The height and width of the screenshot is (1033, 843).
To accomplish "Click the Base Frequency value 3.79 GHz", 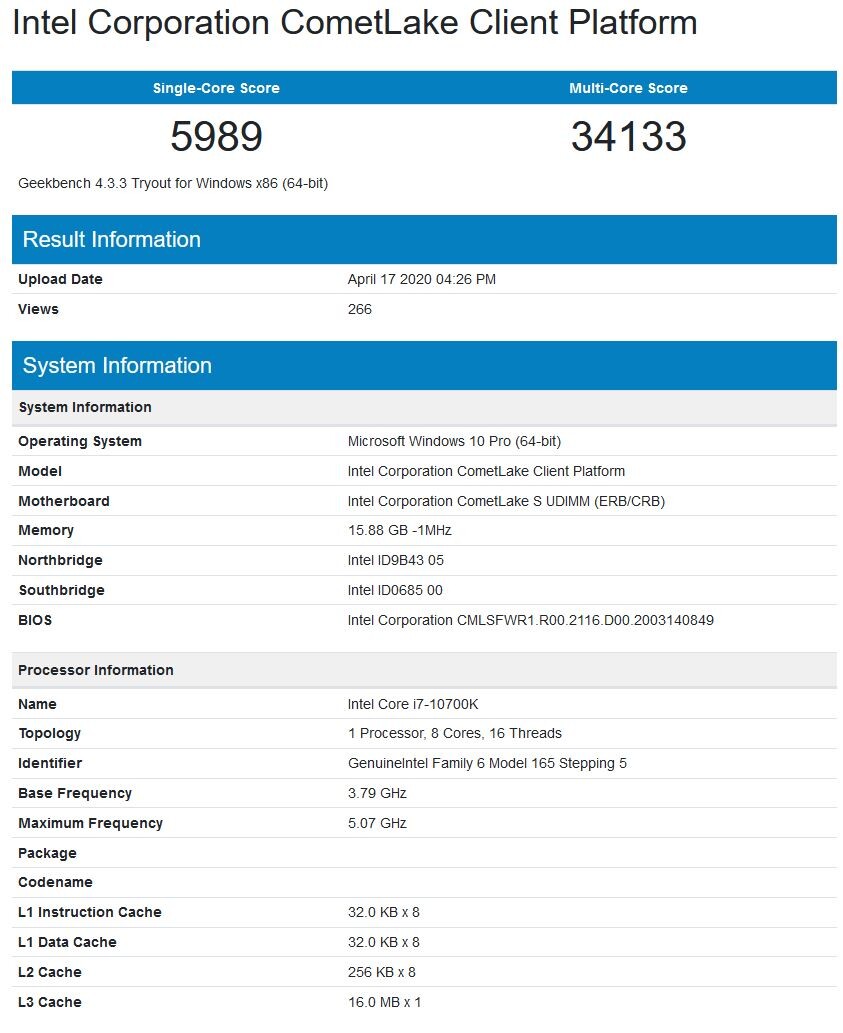I will pyautogui.click(x=377, y=793).
